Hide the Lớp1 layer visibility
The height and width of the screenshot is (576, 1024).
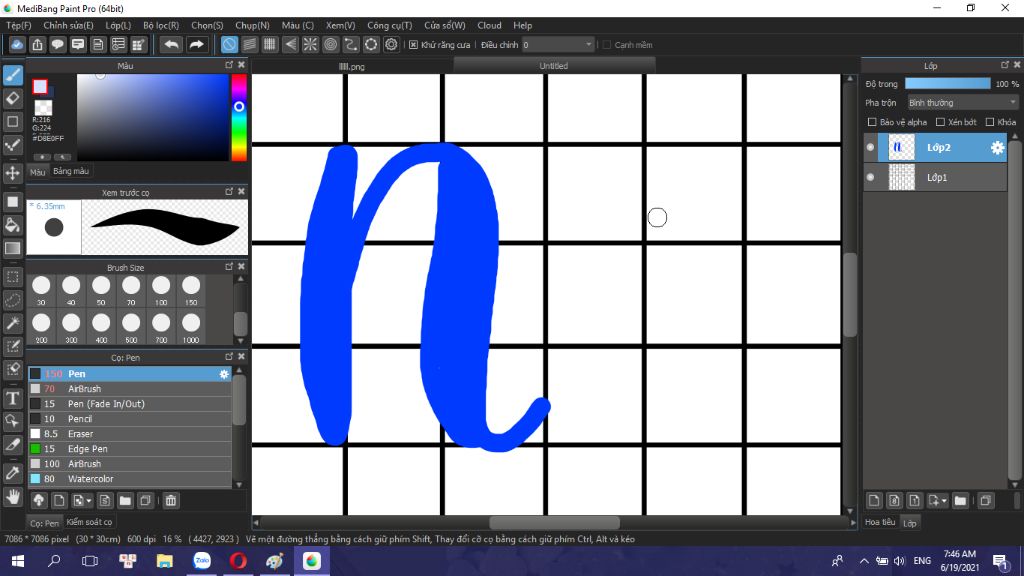(x=871, y=177)
